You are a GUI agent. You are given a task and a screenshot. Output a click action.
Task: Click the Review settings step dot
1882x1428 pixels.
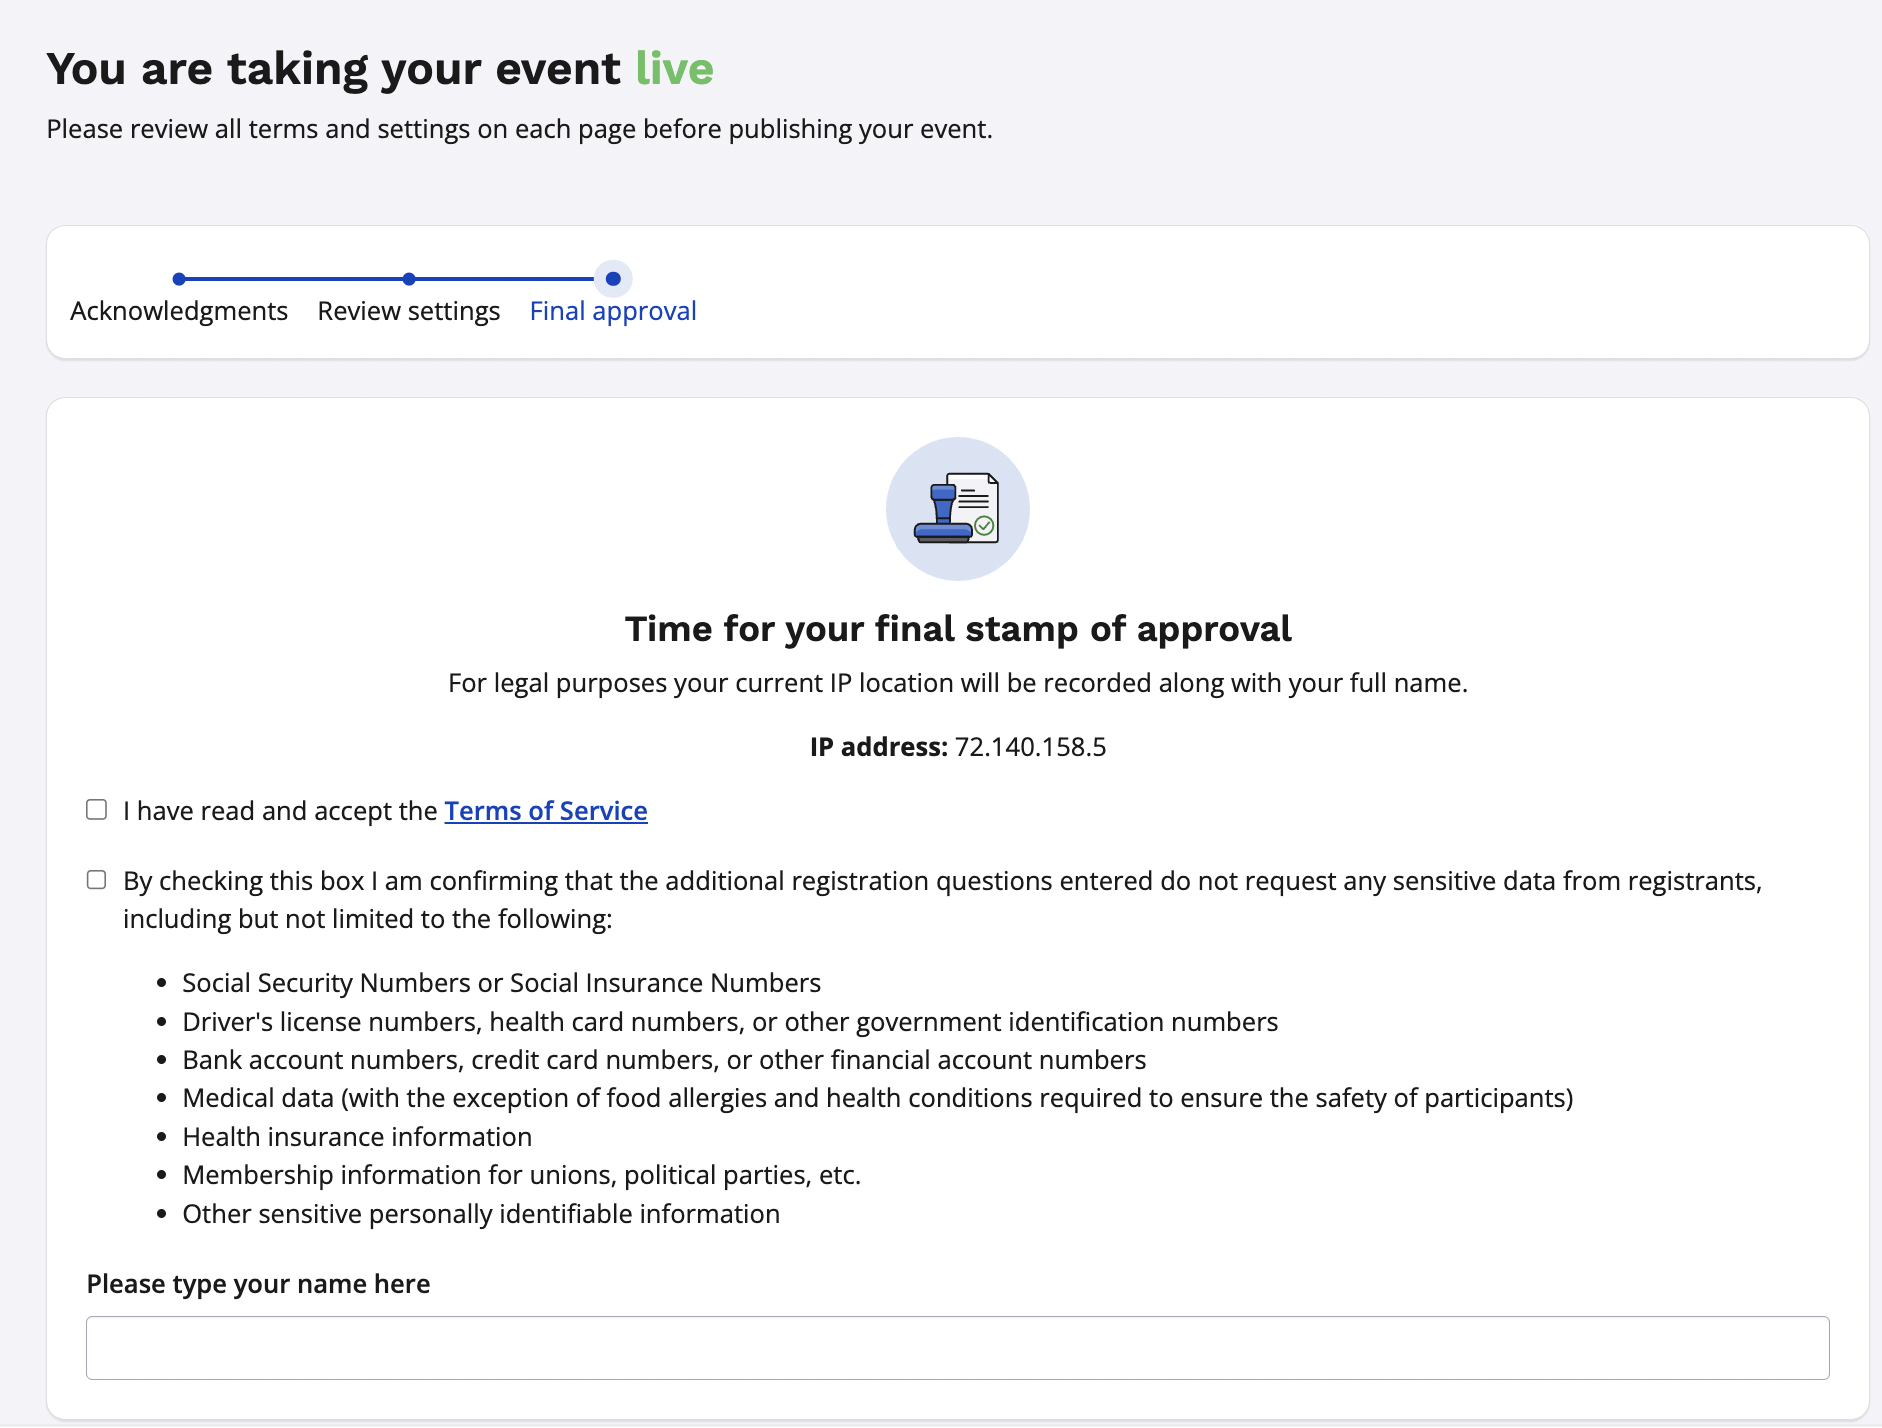tap(409, 279)
